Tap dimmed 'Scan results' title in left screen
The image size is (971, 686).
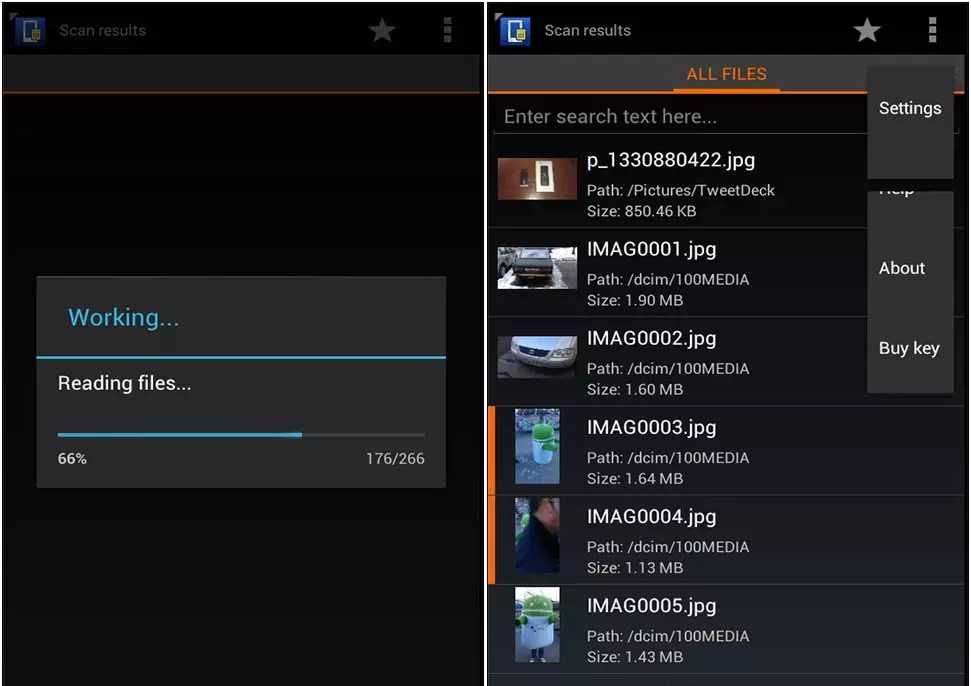103,30
